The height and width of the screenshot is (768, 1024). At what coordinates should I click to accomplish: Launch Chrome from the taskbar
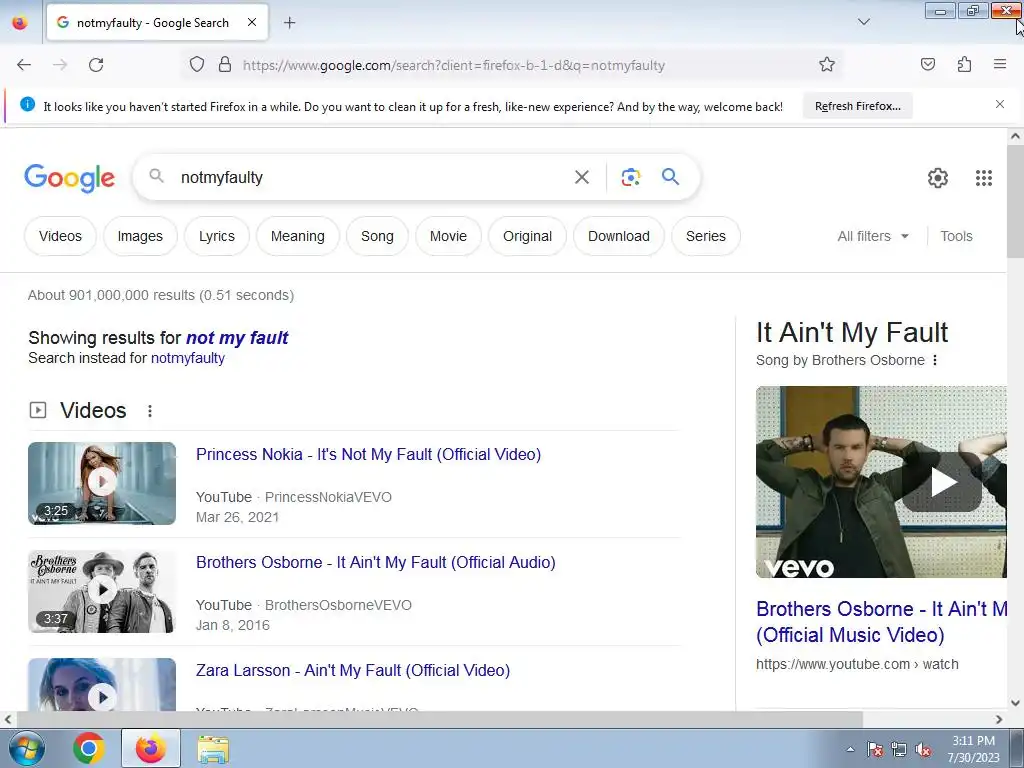tap(89, 748)
